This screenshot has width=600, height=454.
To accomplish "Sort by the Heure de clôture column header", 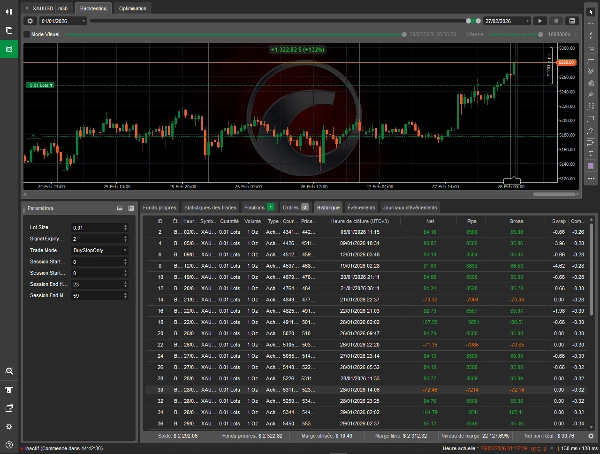I will (360, 221).
